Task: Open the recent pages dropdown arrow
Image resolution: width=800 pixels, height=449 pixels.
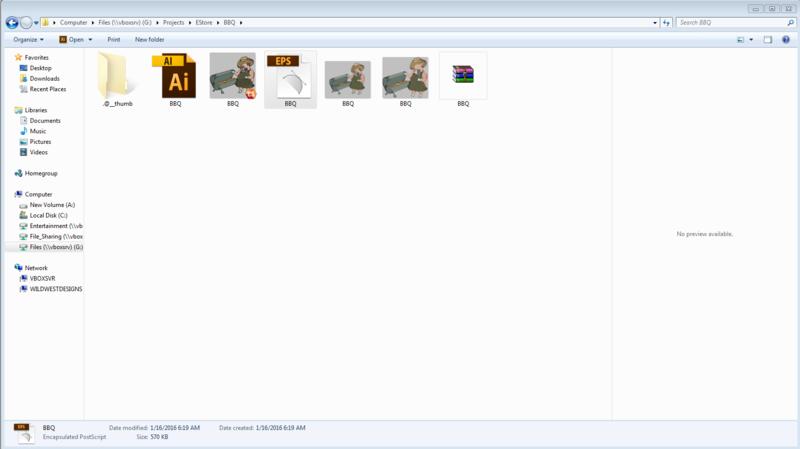Action: (36, 23)
